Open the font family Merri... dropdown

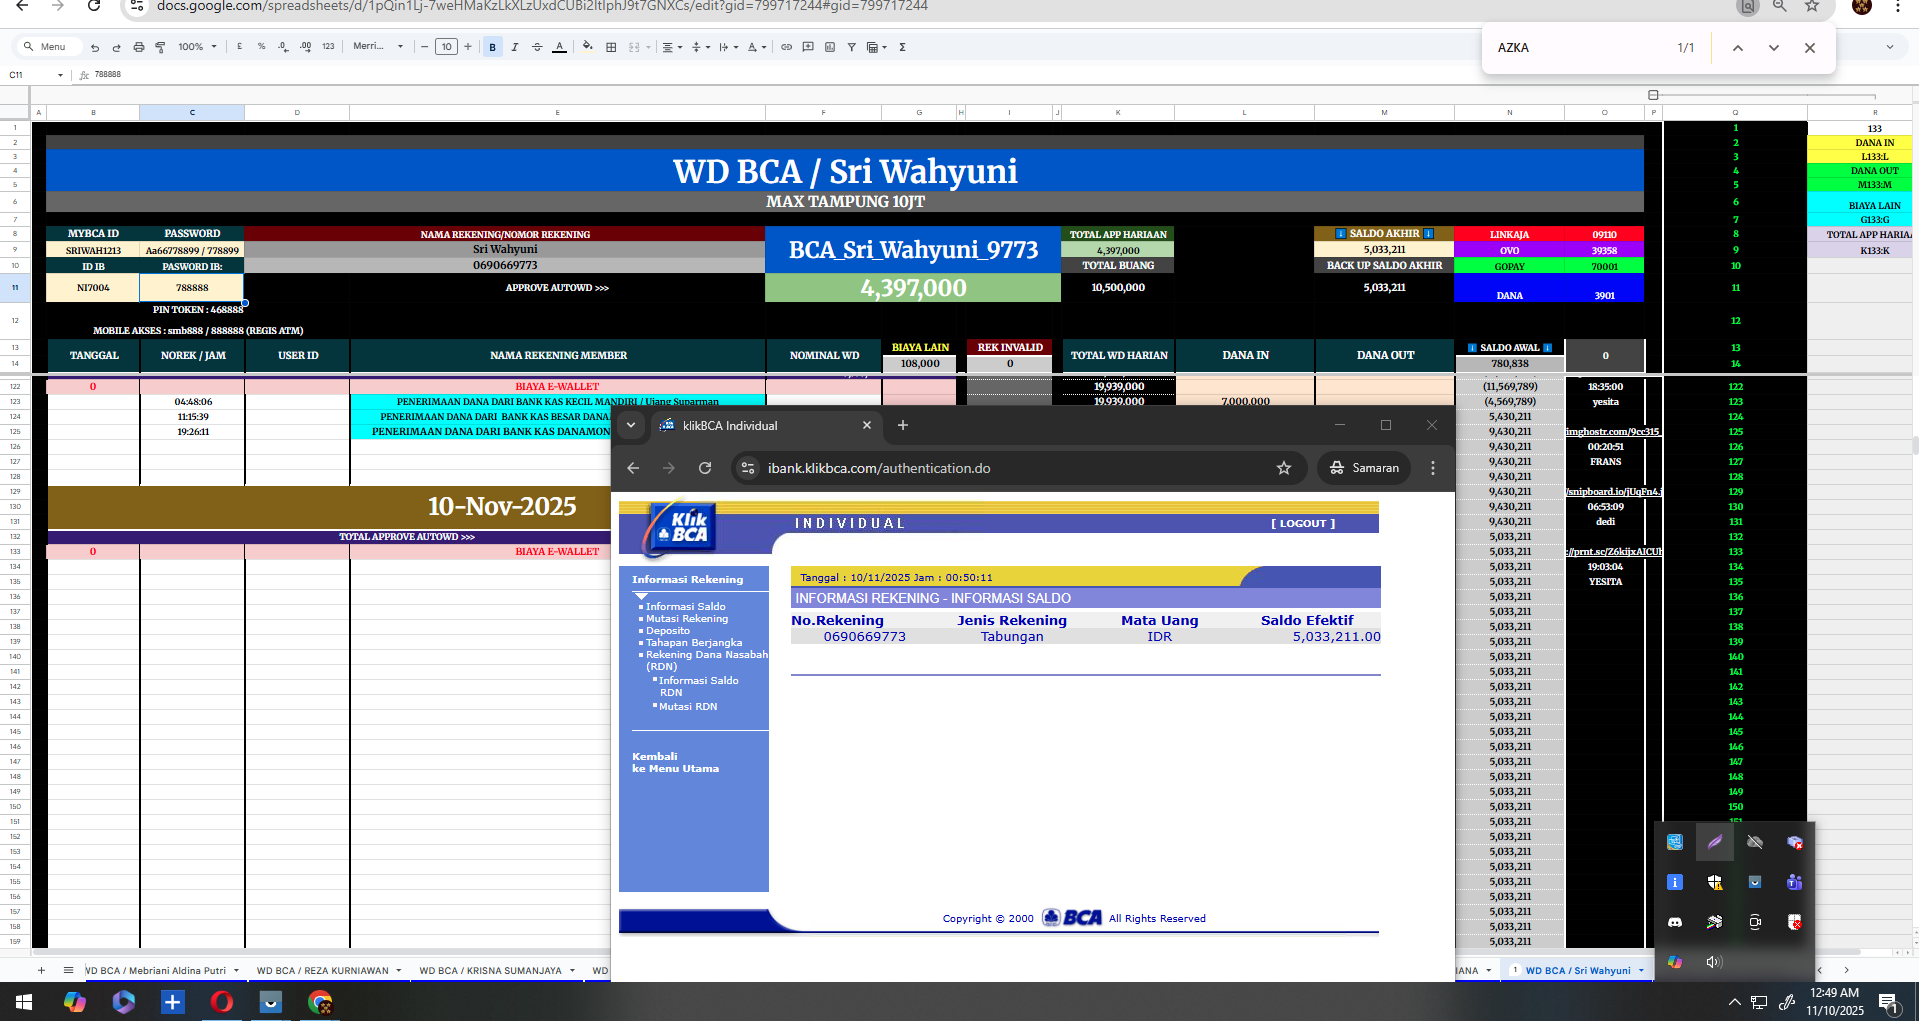[378, 47]
